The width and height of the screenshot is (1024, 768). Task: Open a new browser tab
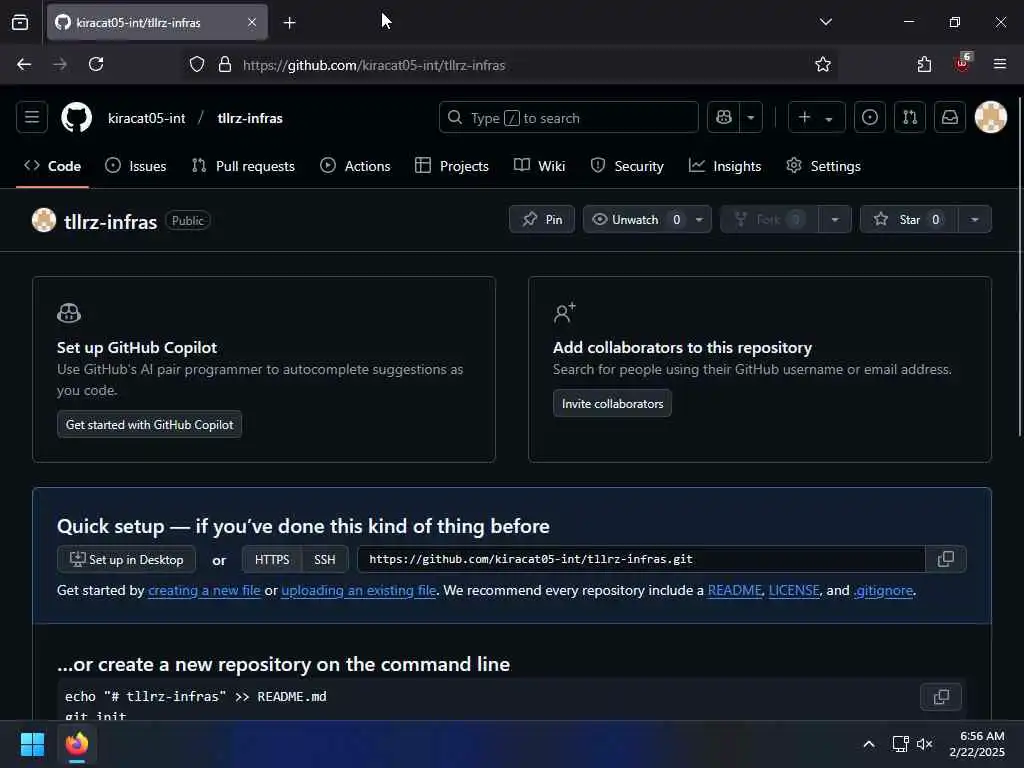[289, 23]
